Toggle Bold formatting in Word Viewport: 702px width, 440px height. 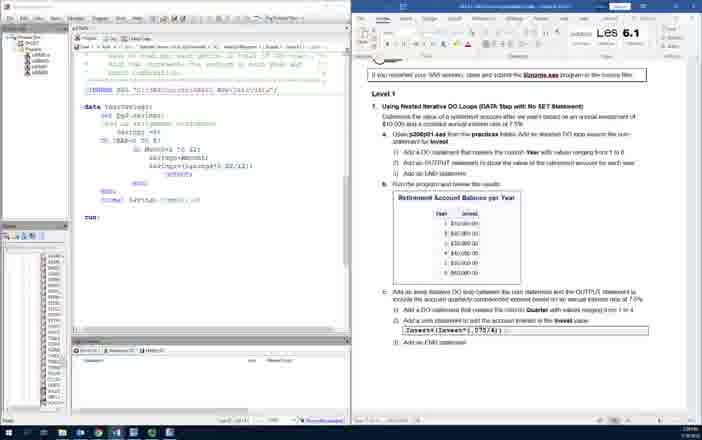[x=389, y=44]
